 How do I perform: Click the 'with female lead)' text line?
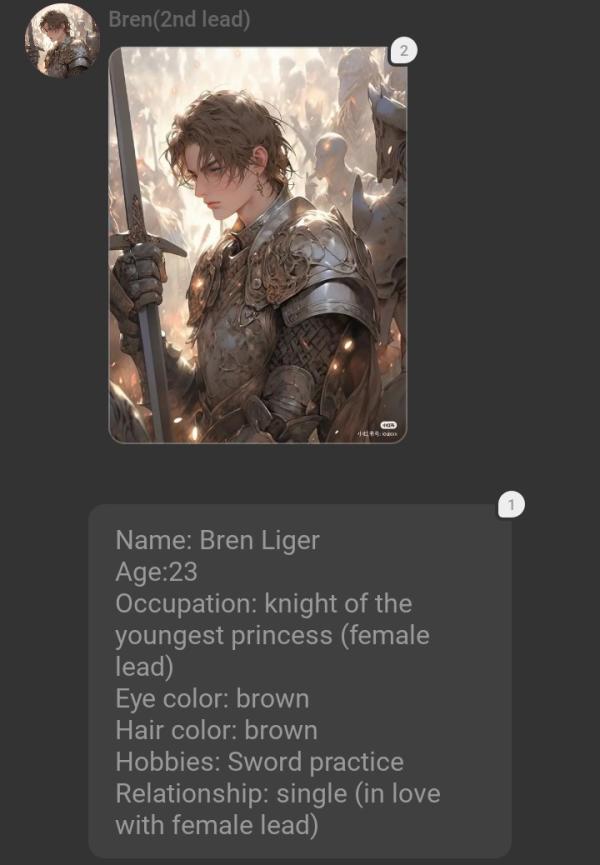(217, 826)
